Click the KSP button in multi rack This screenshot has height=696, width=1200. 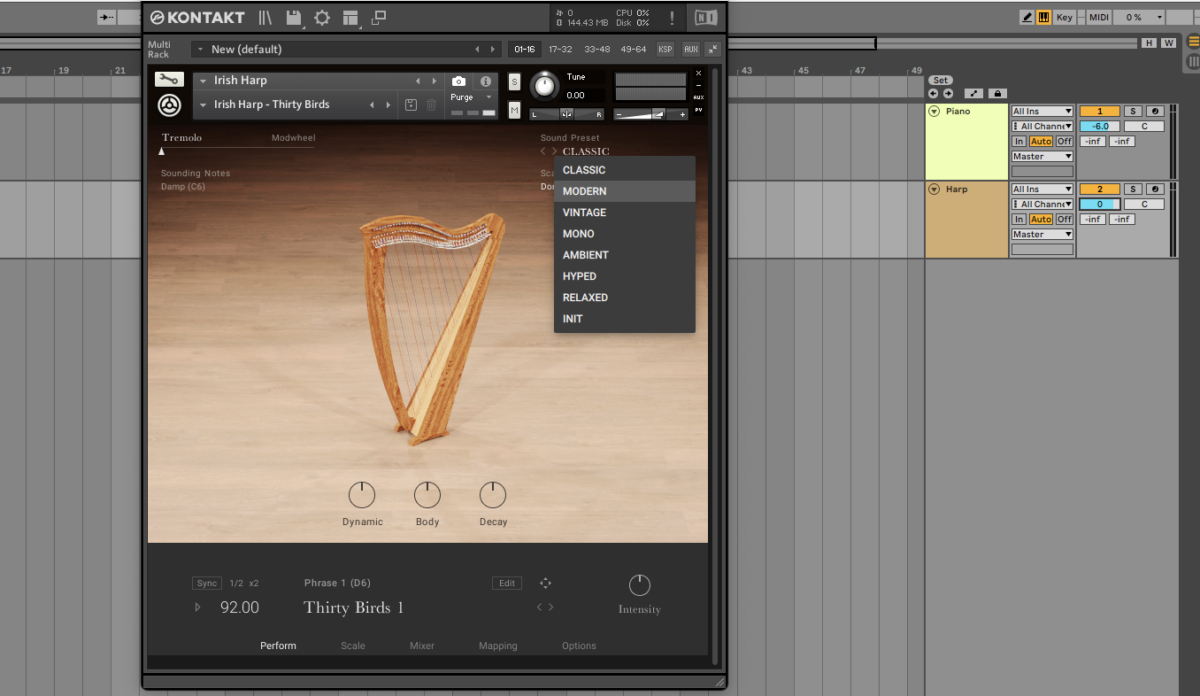click(x=665, y=49)
